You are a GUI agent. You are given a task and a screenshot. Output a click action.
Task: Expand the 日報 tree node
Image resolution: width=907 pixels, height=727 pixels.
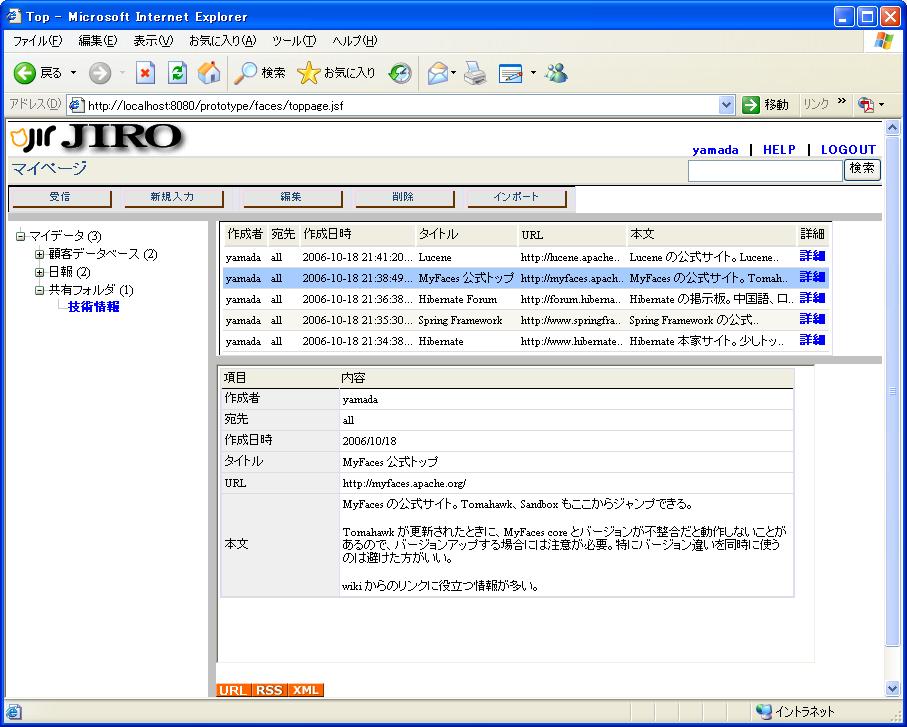(x=40, y=272)
